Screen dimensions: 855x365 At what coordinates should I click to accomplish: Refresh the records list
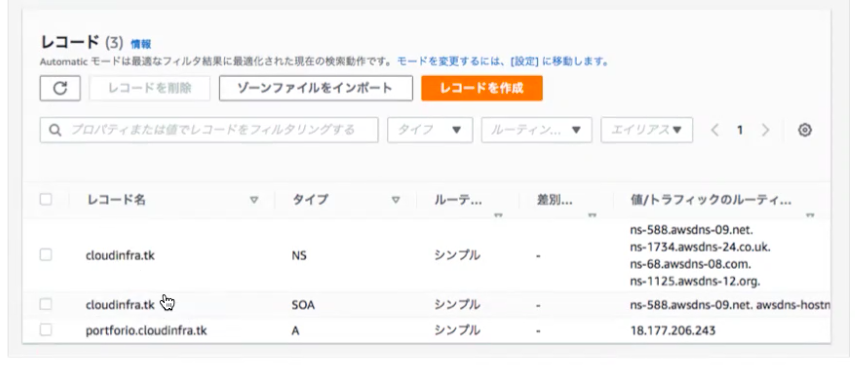click(60, 88)
